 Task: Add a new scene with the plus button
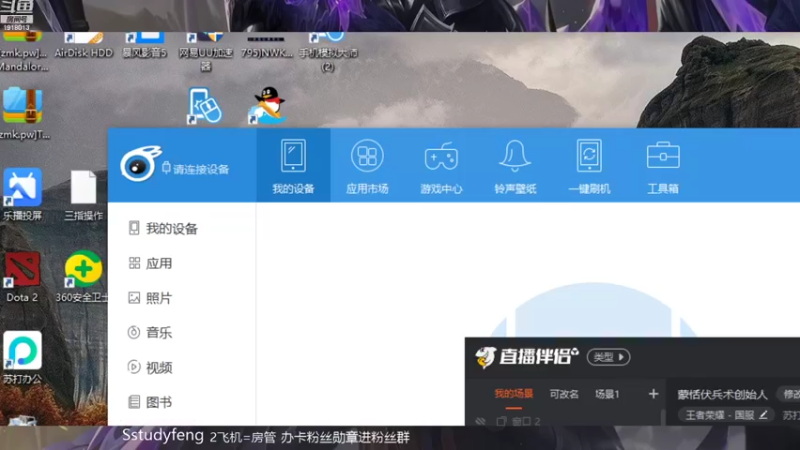(x=653, y=394)
